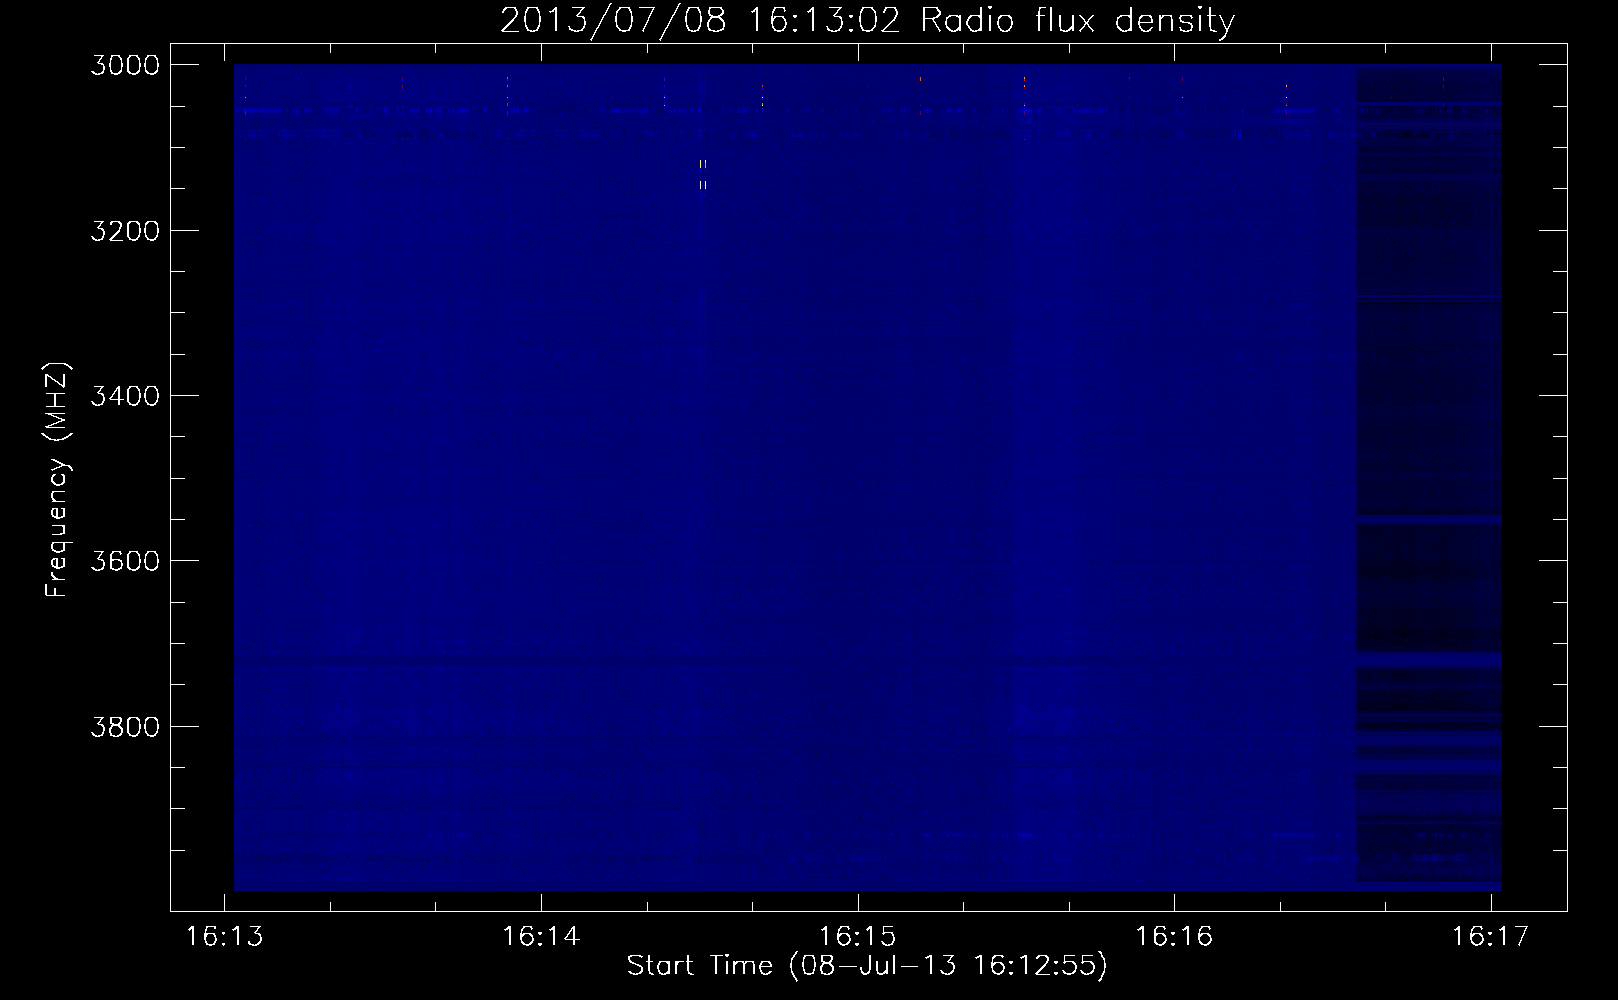Click the 3600 frequency tick label
This screenshot has width=1618, height=1000.
point(125,561)
